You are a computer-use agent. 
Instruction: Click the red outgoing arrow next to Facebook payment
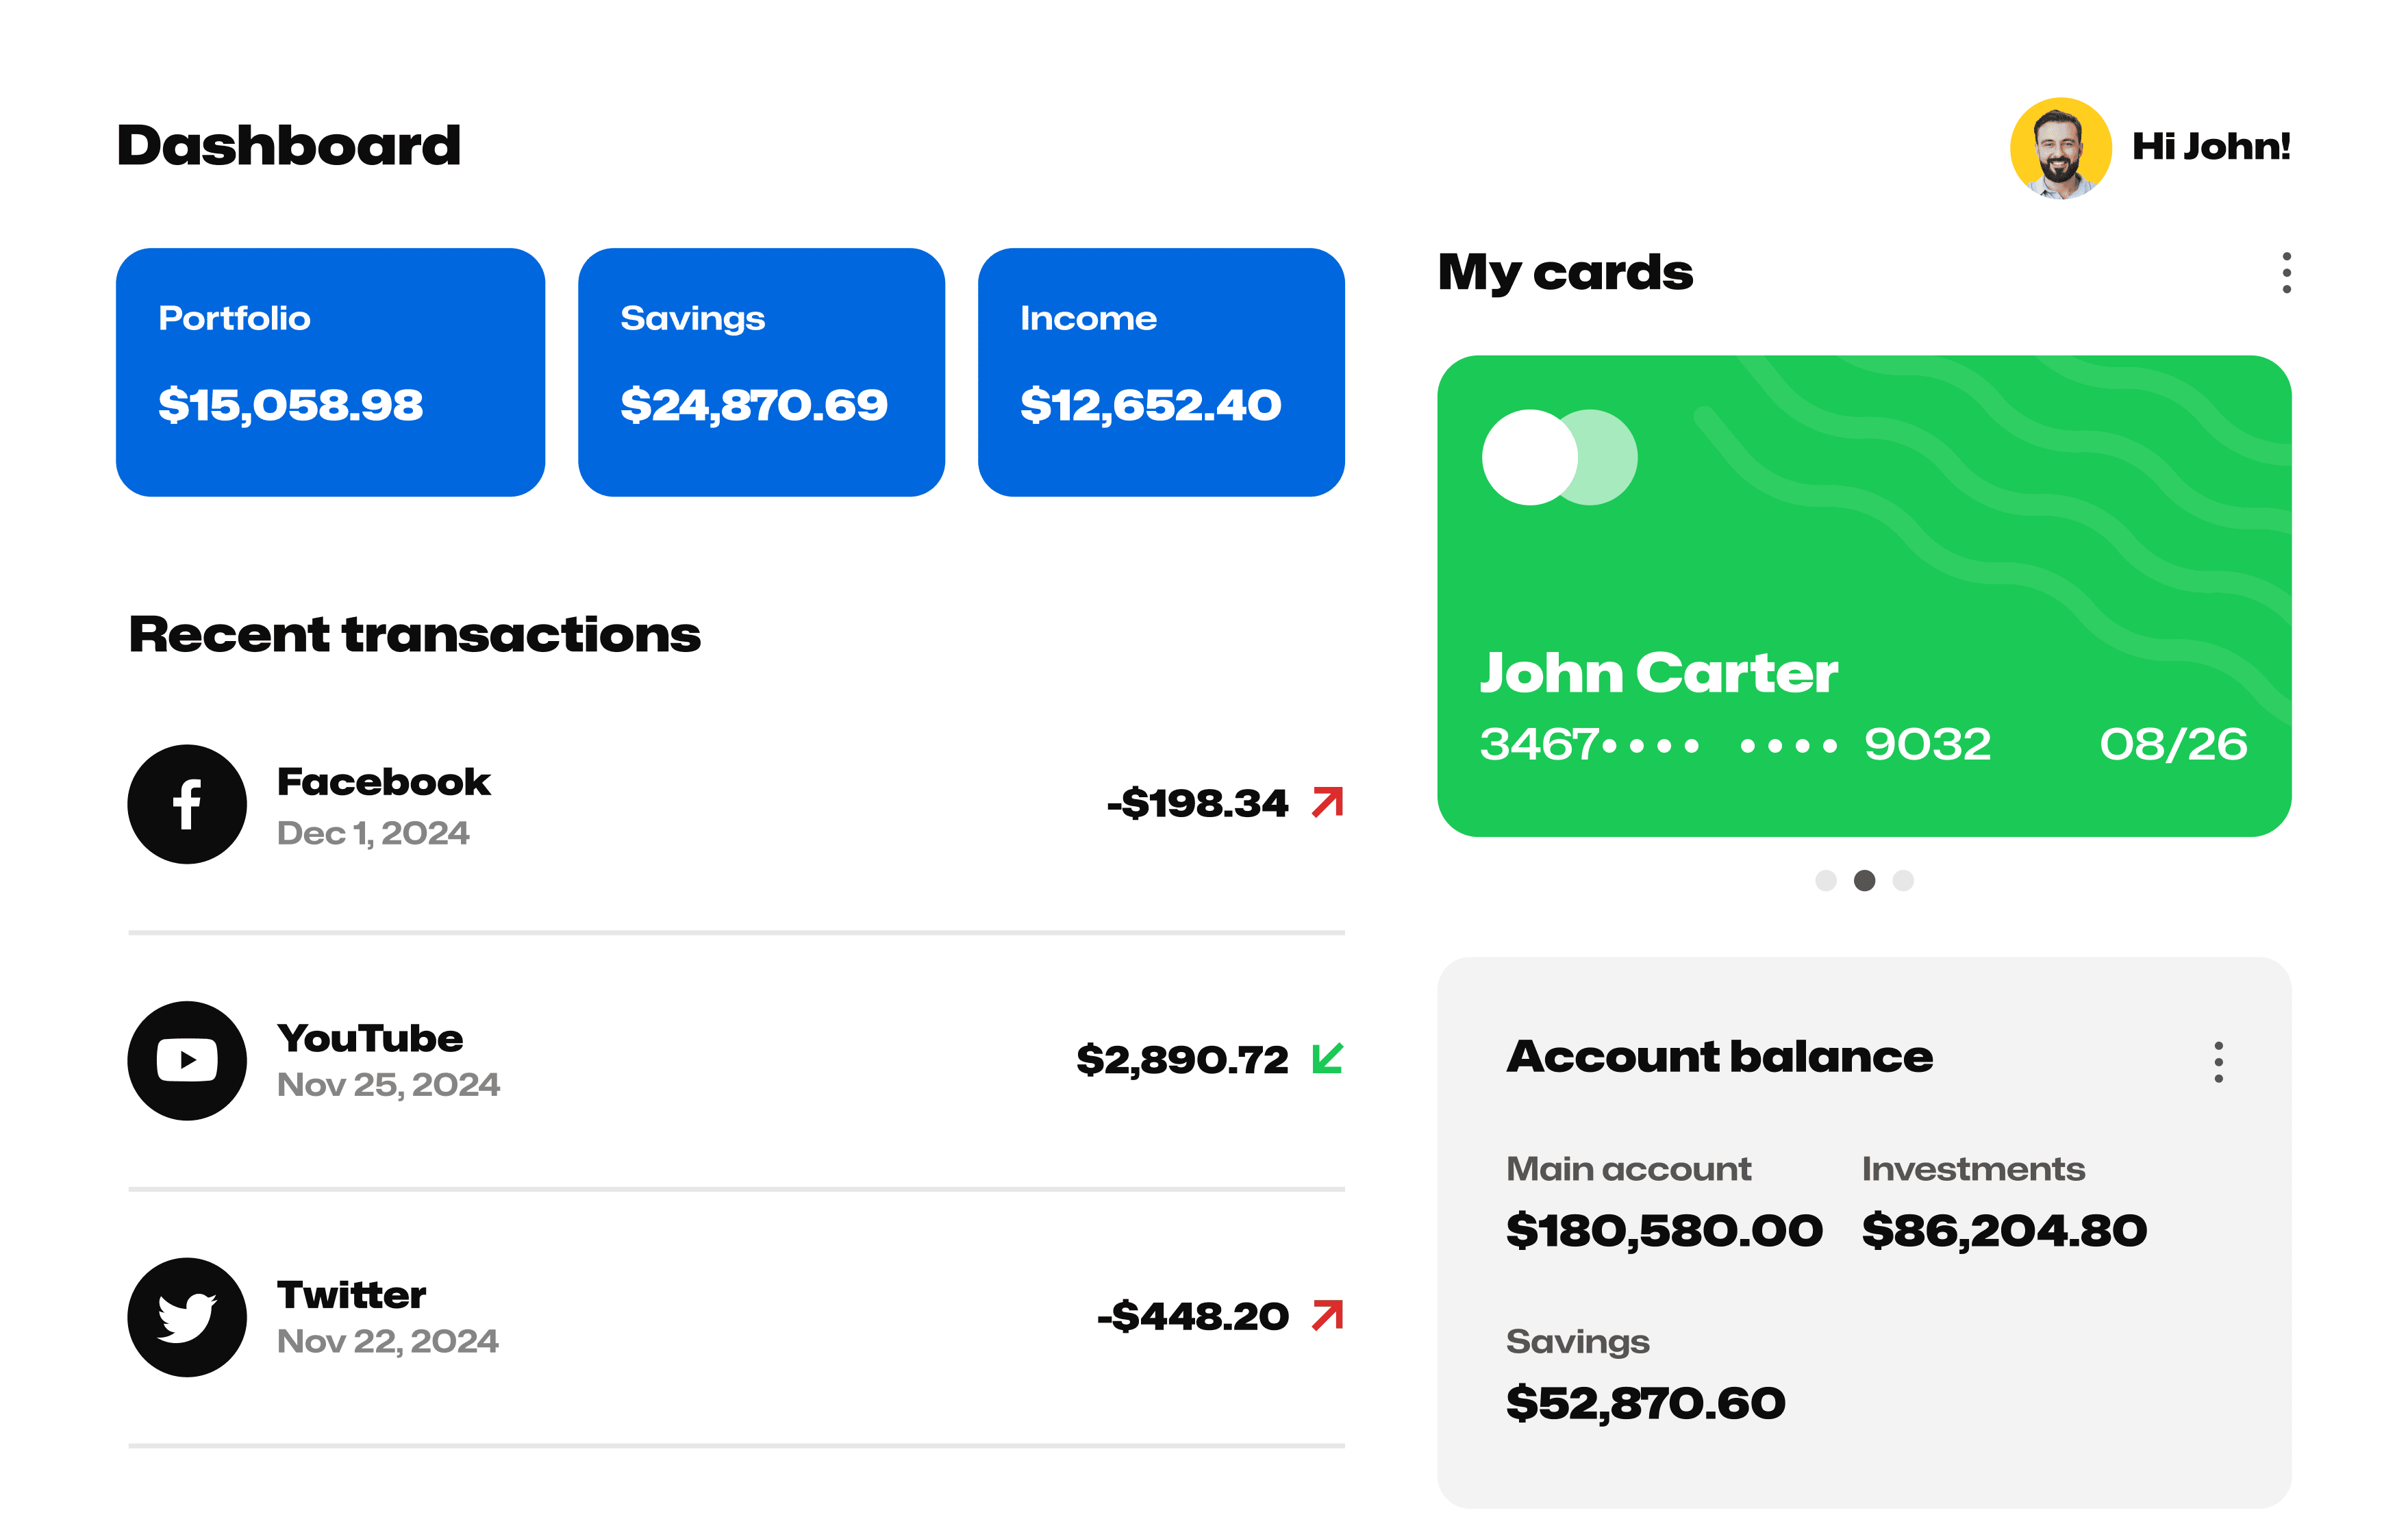pos(1328,801)
